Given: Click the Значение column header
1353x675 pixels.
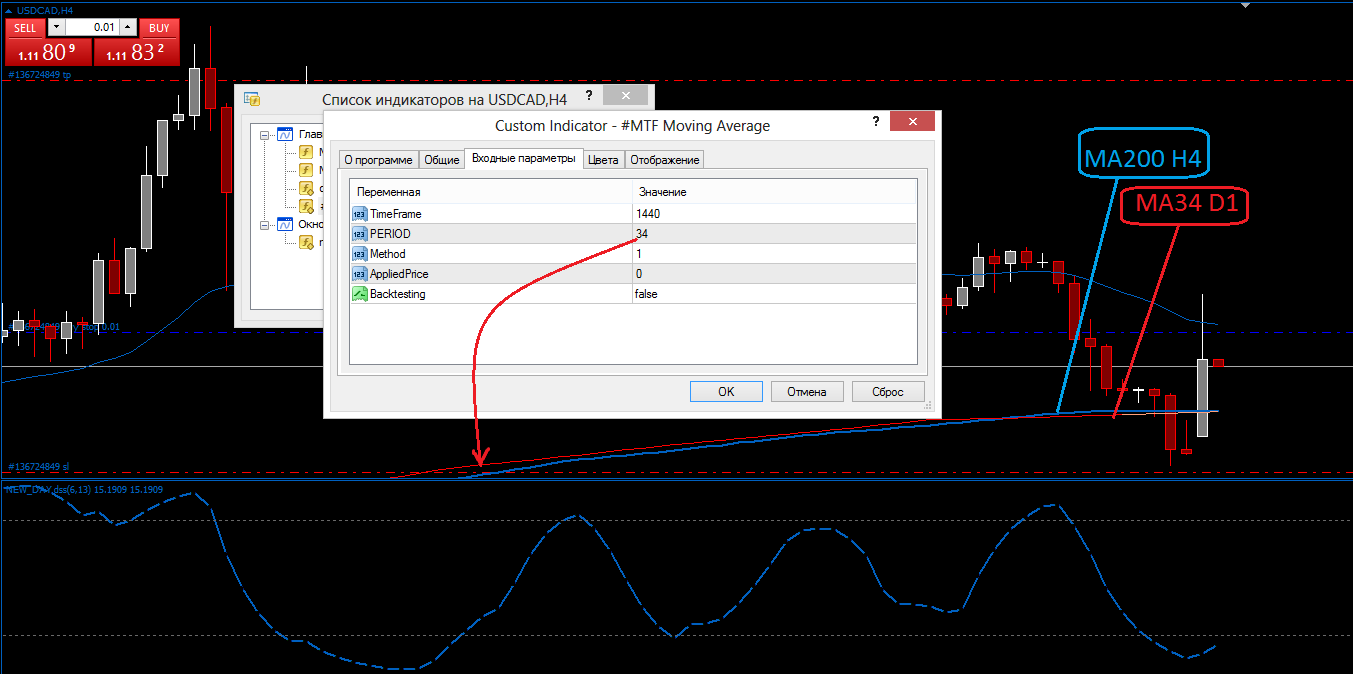Looking at the screenshot, I should [x=775, y=192].
